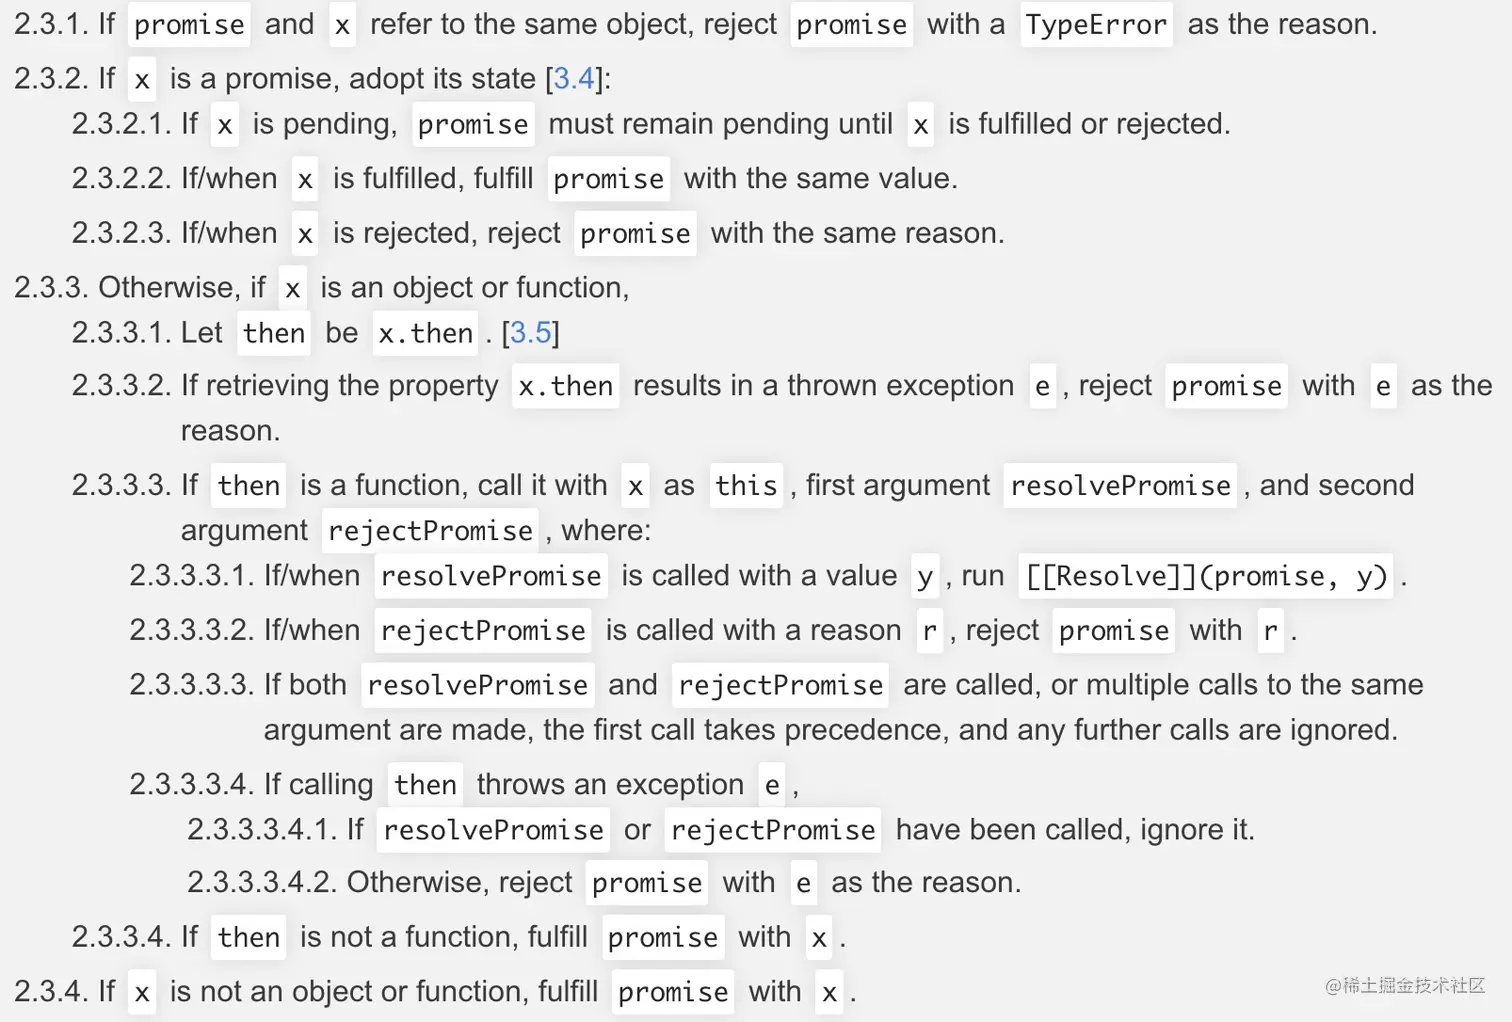Click rejectPromise code in step 2.3.3.3.4.1

pos(773,830)
